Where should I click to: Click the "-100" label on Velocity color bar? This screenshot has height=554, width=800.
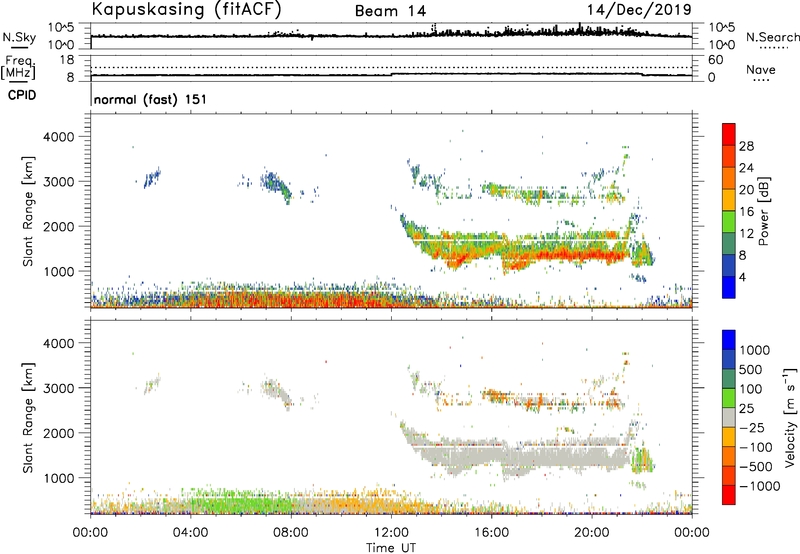click(756, 447)
